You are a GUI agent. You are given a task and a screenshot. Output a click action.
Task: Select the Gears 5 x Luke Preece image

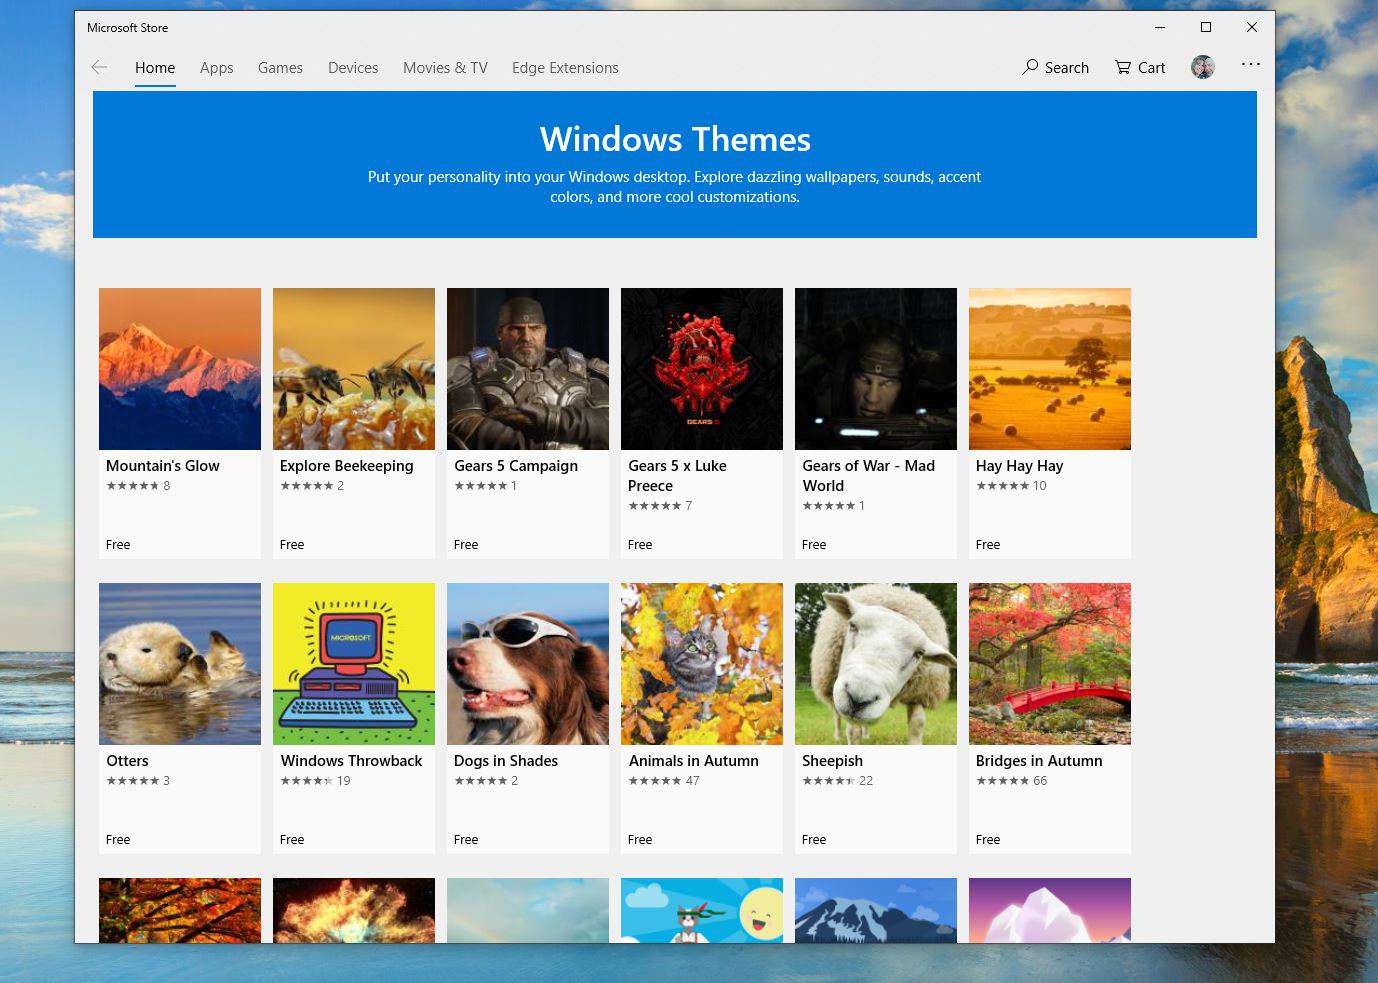coord(702,369)
